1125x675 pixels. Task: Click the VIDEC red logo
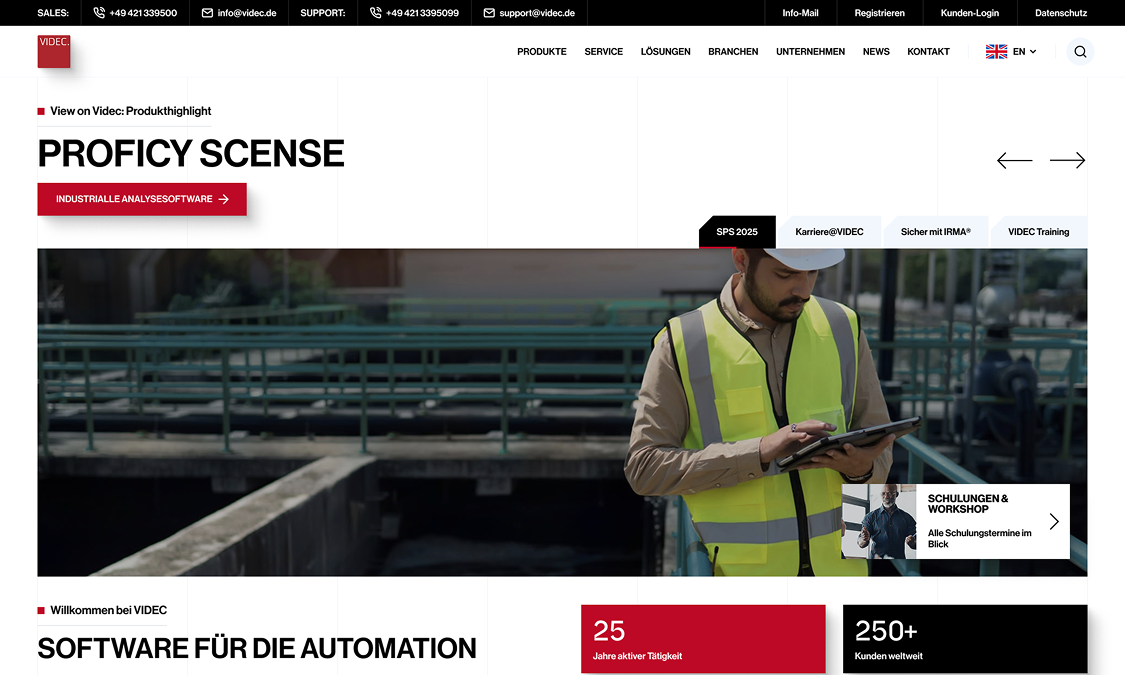click(54, 51)
